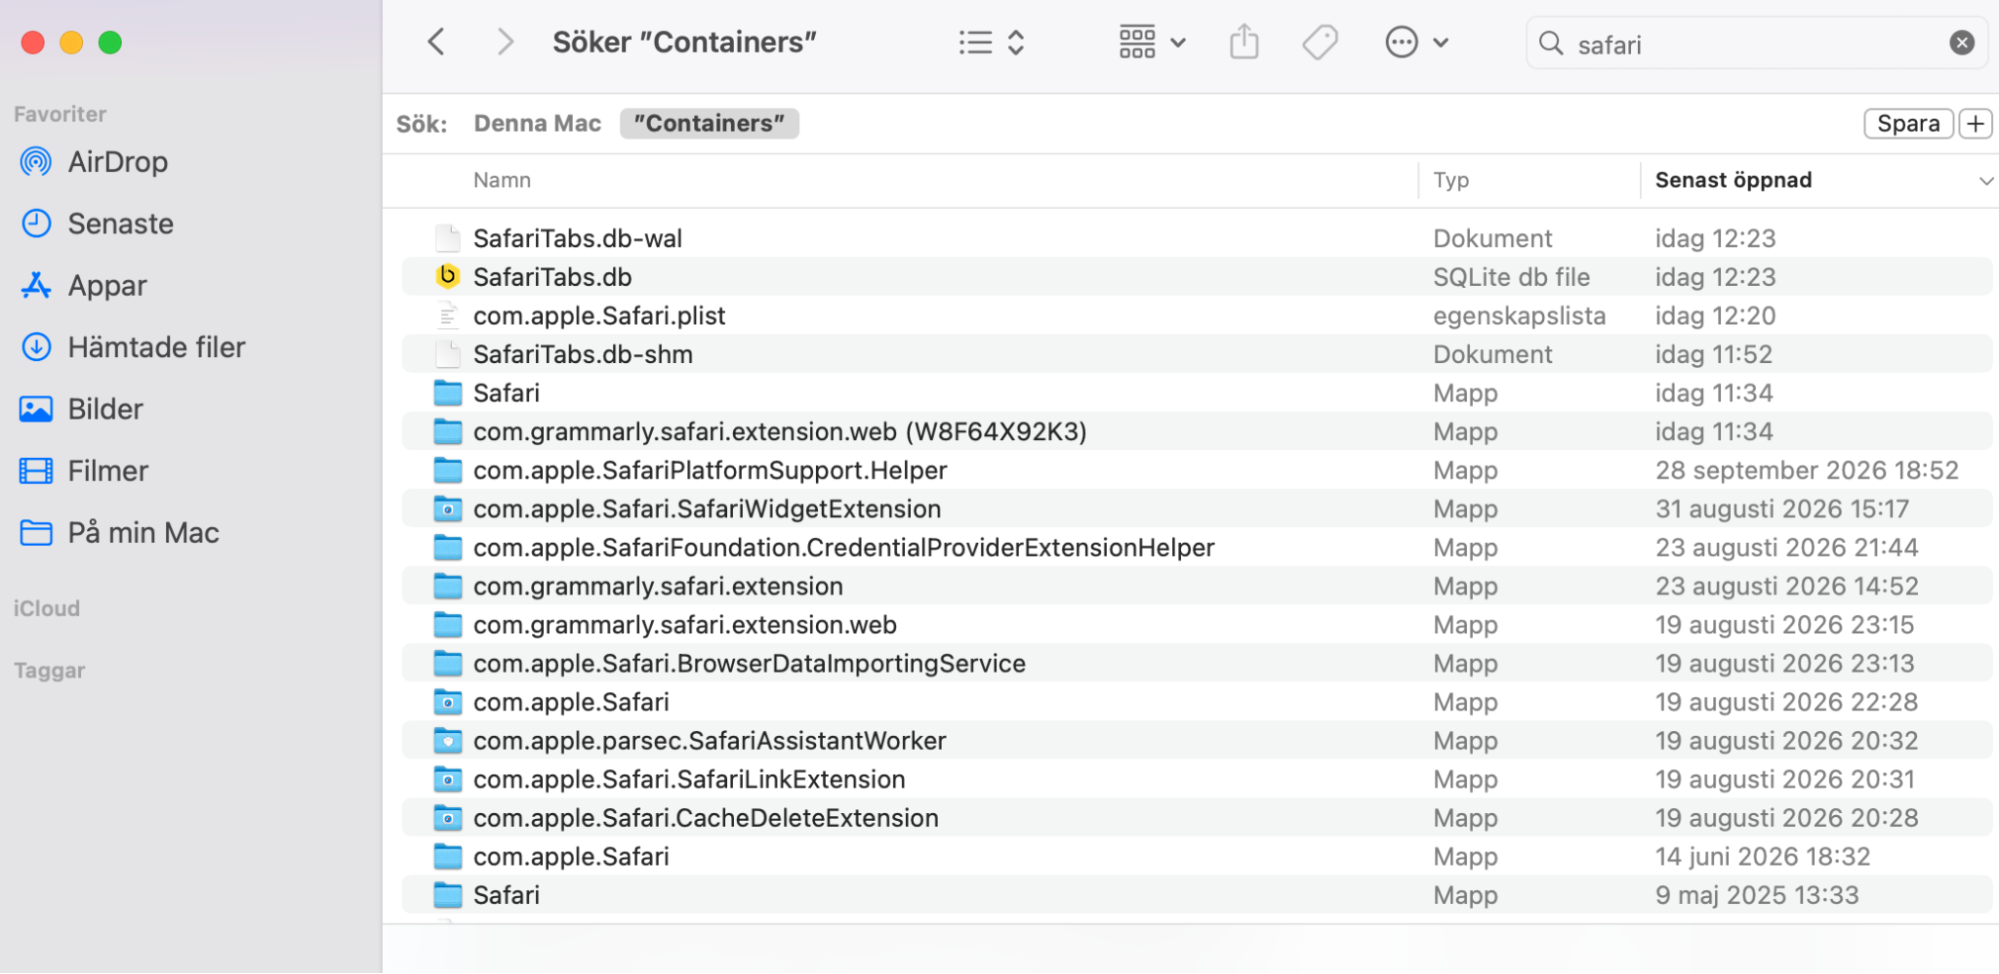Add search criteria with plus button
The height and width of the screenshot is (974, 1999).
click(1975, 123)
